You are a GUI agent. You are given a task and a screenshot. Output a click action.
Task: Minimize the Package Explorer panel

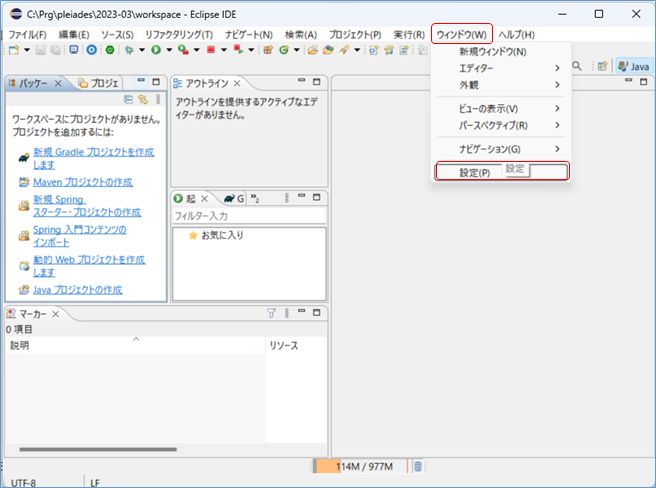[x=141, y=80]
